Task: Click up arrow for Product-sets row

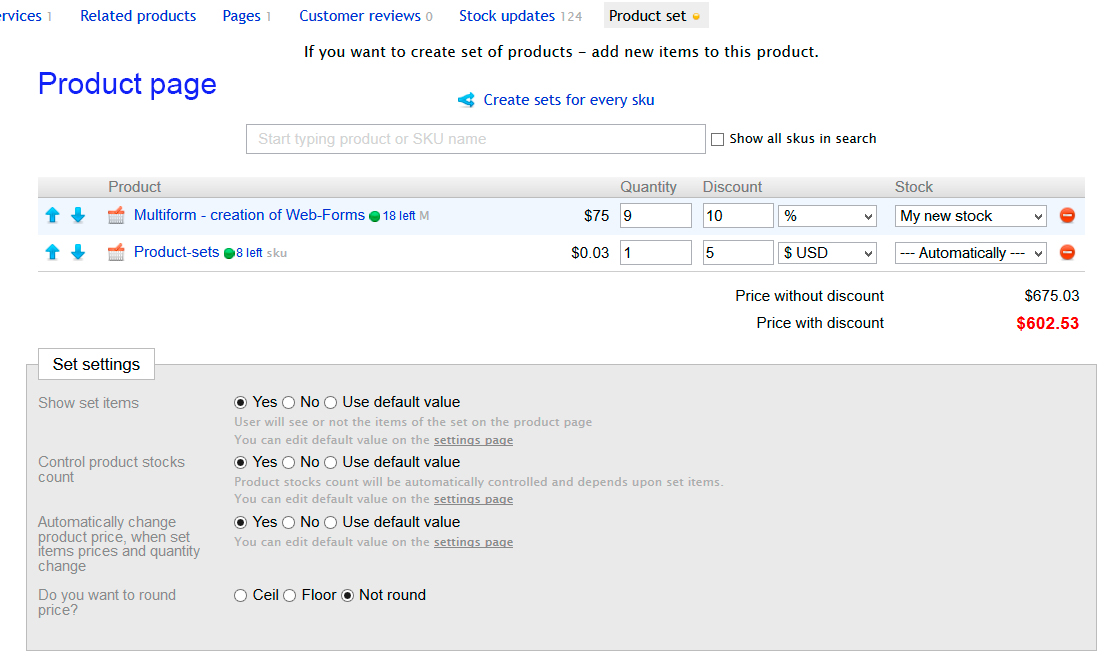Action: tap(53, 253)
